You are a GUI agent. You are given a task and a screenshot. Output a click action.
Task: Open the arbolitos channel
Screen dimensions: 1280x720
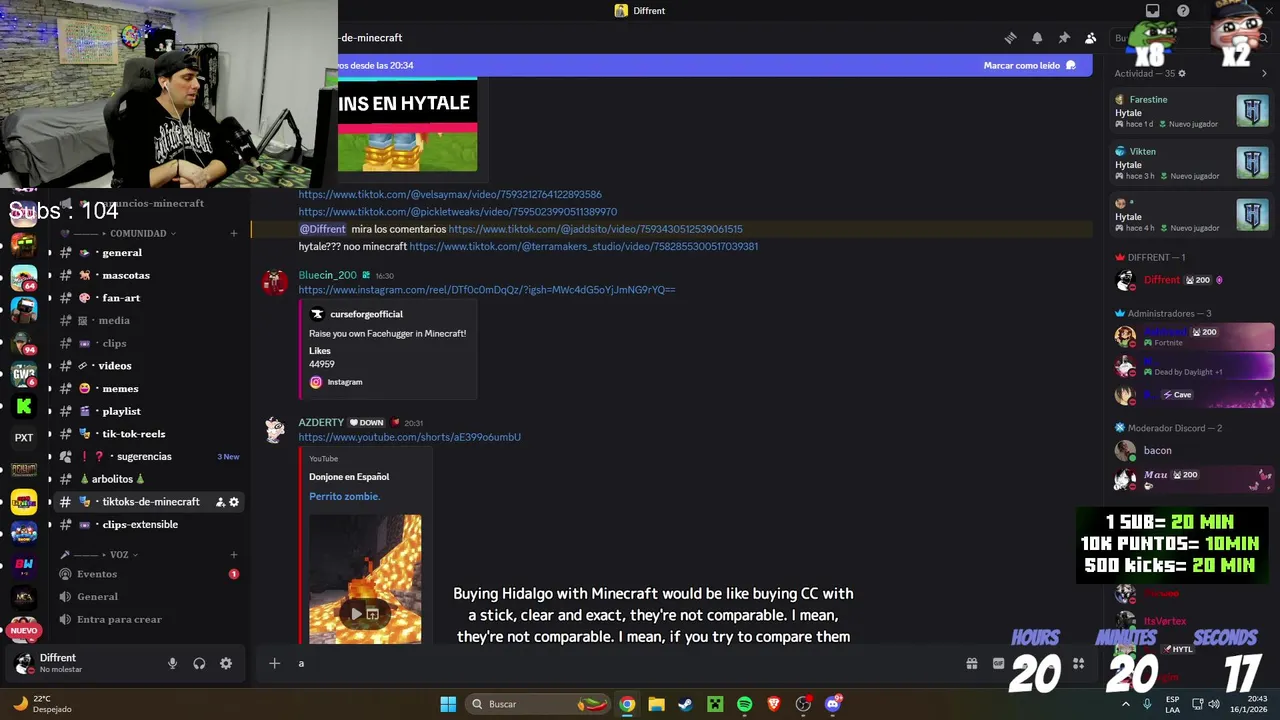(150, 479)
